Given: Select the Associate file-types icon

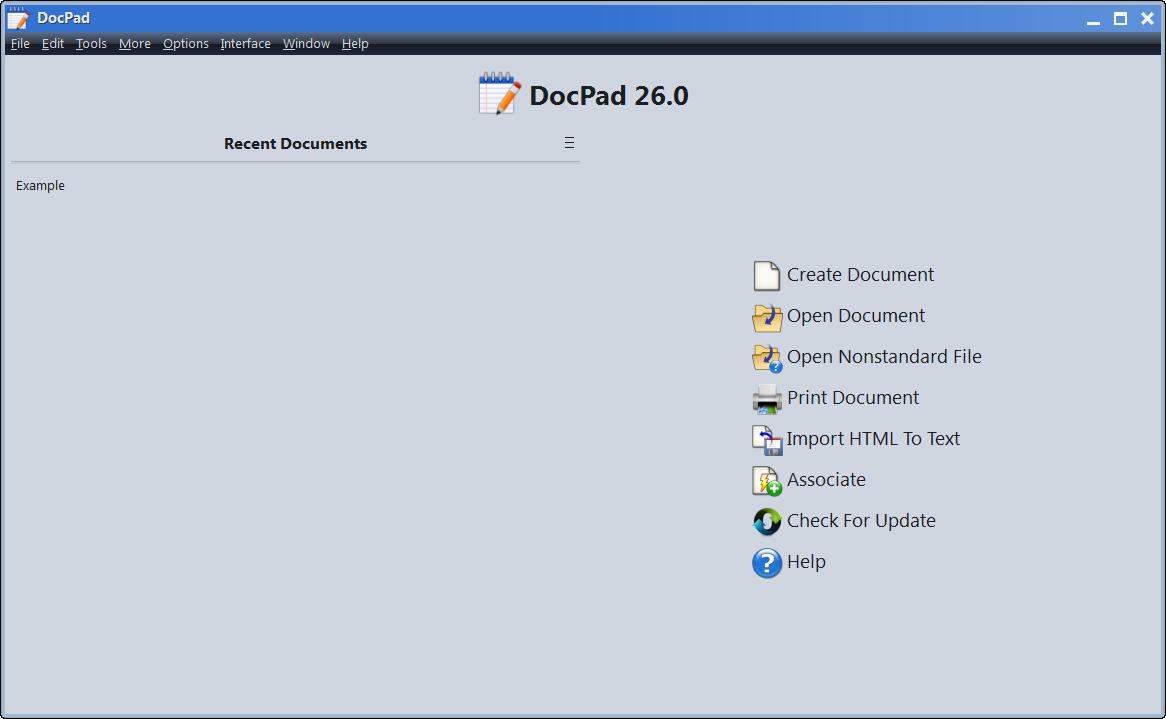Looking at the screenshot, I should pos(766,479).
